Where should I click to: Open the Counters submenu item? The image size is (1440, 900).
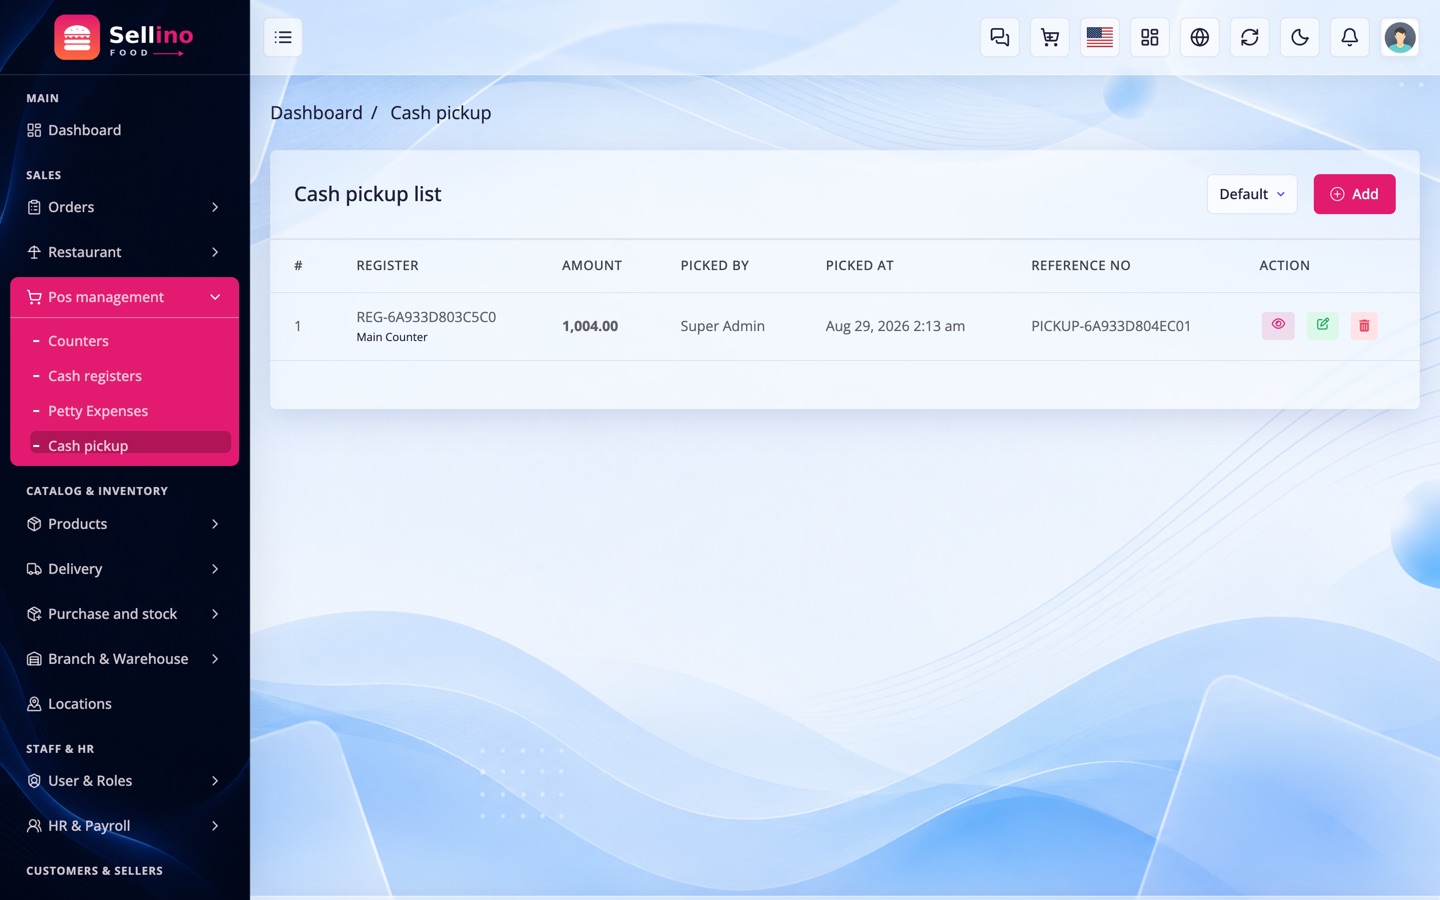[x=78, y=341]
